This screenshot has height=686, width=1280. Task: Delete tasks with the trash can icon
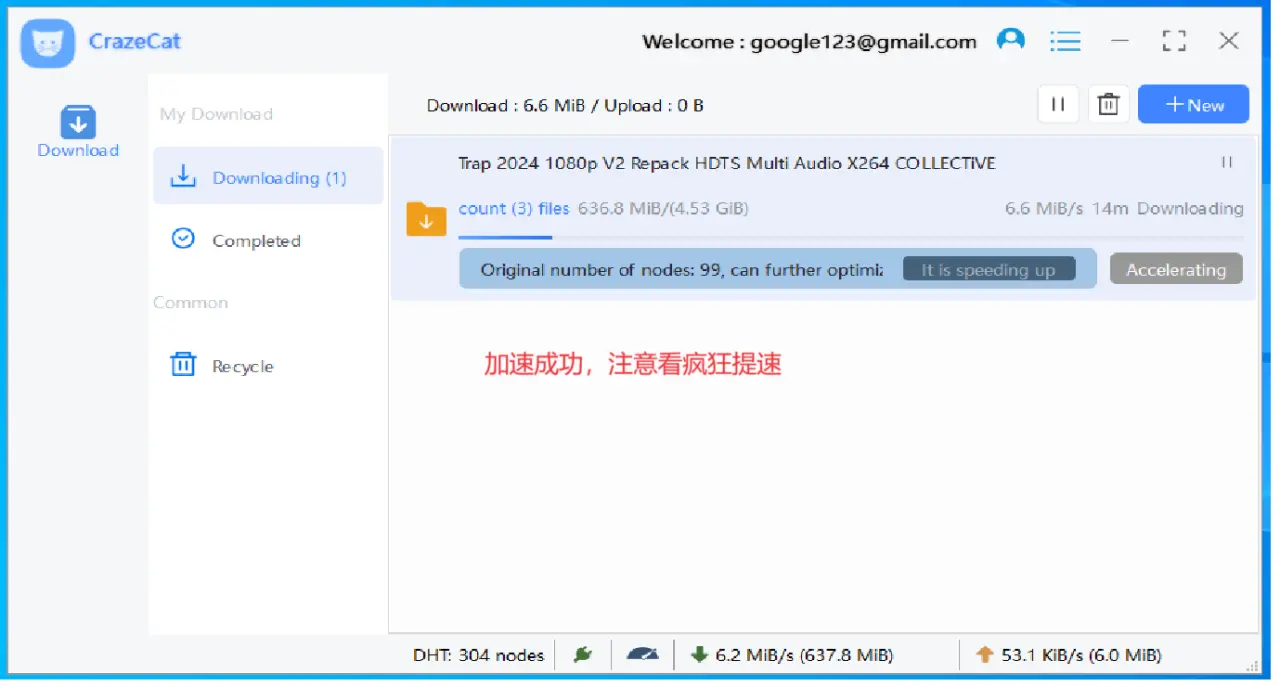click(x=1108, y=104)
